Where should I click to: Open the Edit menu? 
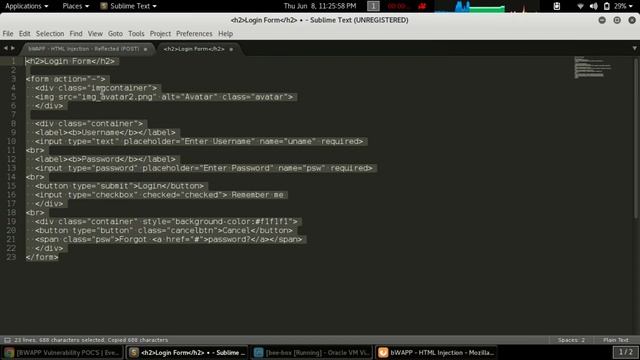(24, 33)
